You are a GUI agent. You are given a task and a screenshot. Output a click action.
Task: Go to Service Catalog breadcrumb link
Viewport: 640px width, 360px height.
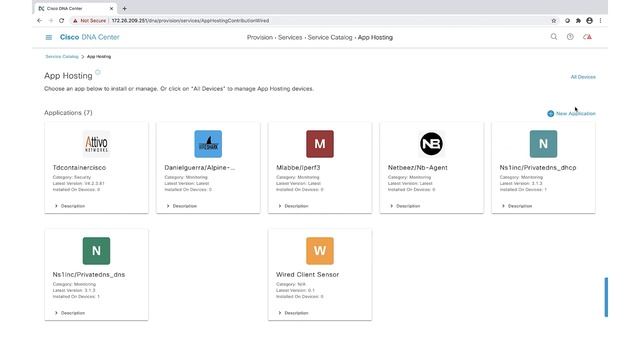62,57
